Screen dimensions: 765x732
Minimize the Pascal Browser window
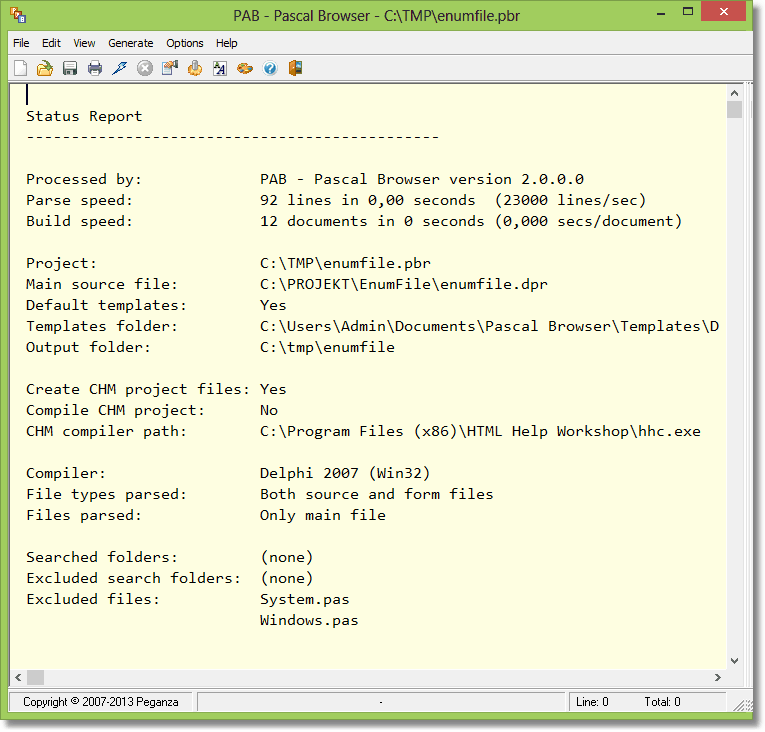click(661, 13)
